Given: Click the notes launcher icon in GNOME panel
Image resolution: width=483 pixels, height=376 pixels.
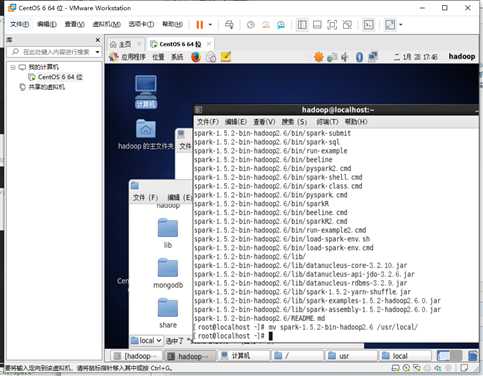Looking at the screenshot, I should click(x=226, y=57).
